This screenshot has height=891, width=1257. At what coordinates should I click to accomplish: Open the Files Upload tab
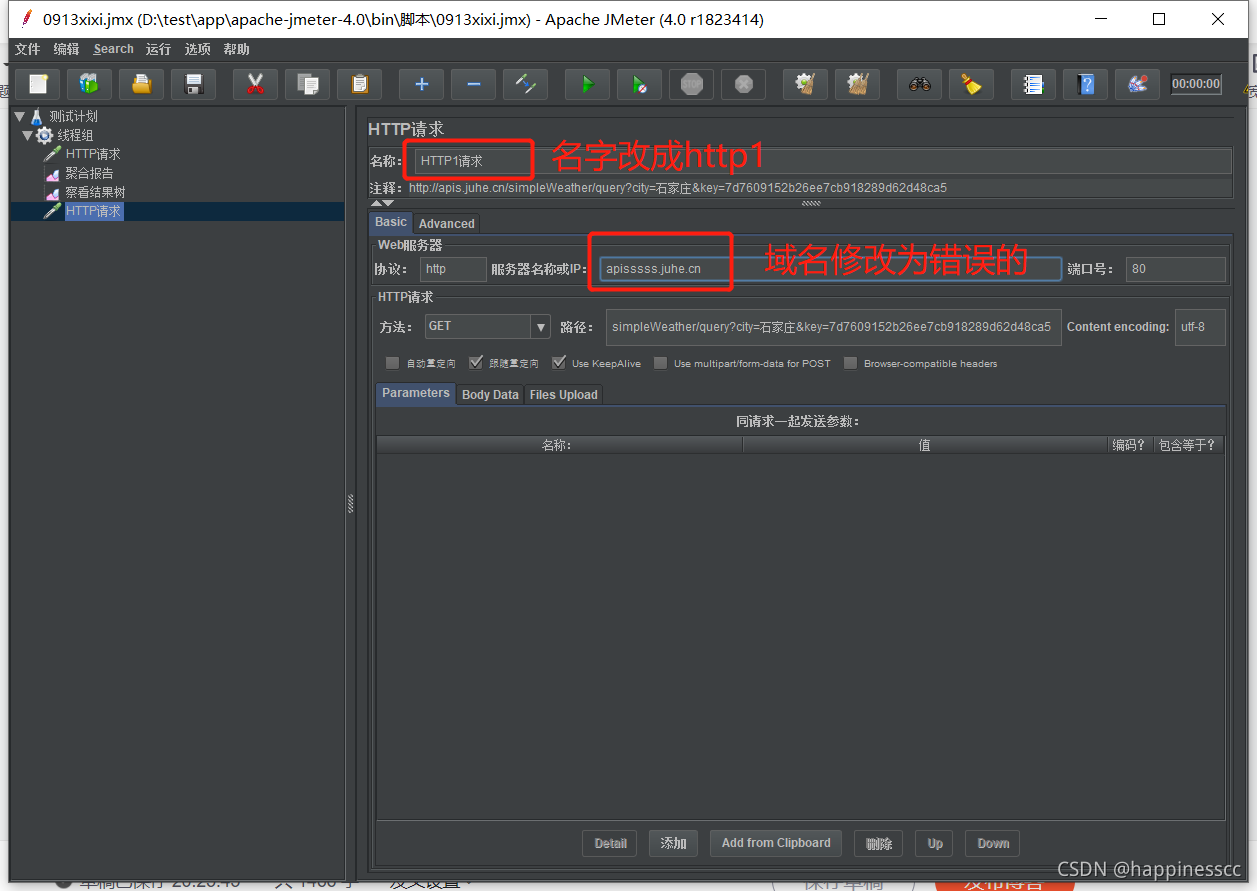click(563, 395)
